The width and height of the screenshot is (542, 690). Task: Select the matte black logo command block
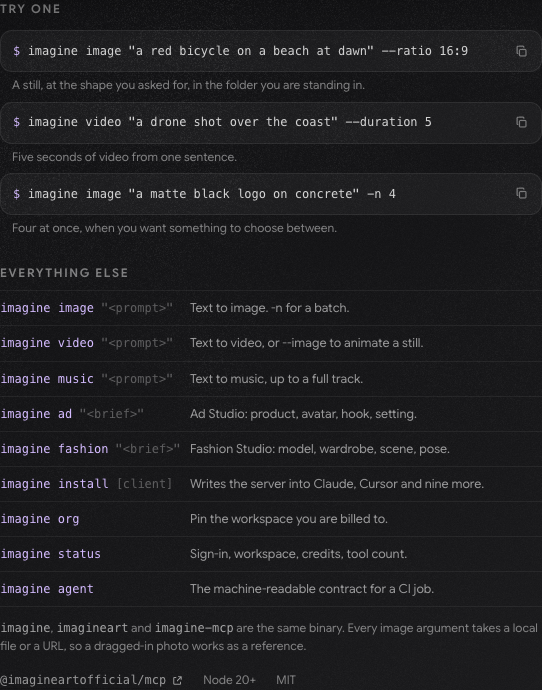pyautogui.click(x=271, y=194)
